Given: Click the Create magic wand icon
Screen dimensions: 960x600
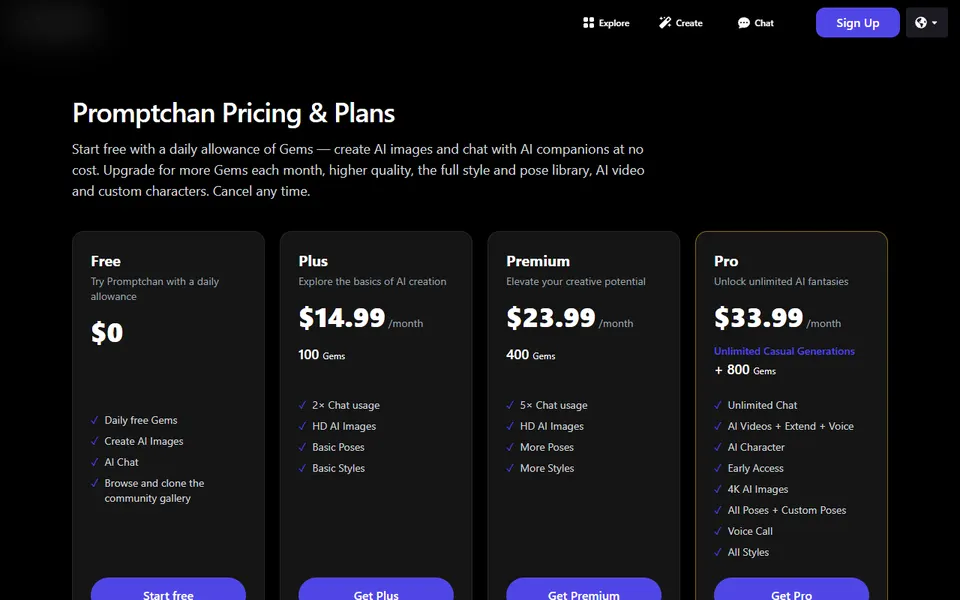Looking at the screenshot, I should [x=665, y=23].
